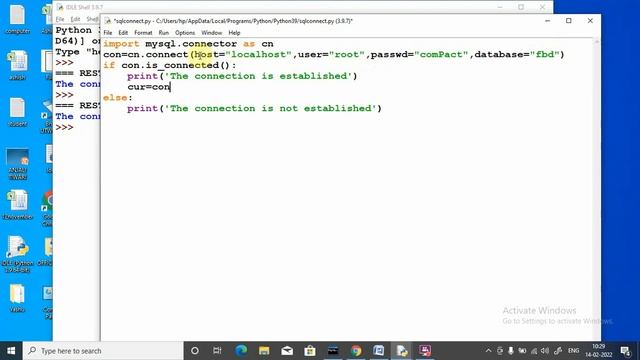
Task: Click the ENG language indicator
Action: [573, 351]
